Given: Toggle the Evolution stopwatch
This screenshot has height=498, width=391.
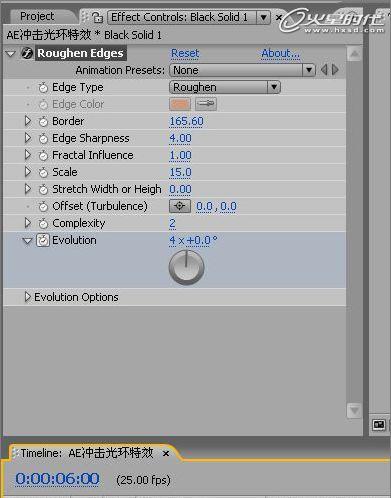Looking at the screenshot, I should pos(43,240).
